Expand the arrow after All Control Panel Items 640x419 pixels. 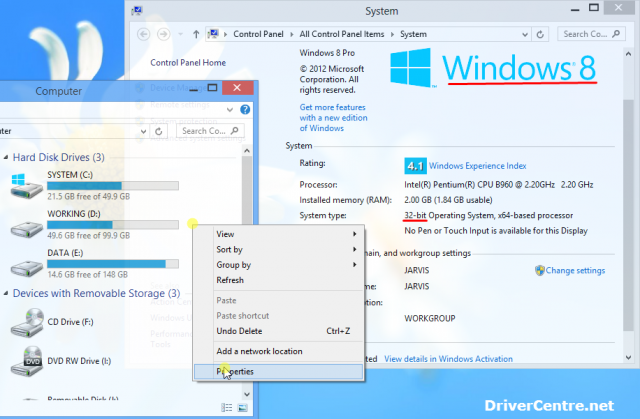click(x=392, y=35)
